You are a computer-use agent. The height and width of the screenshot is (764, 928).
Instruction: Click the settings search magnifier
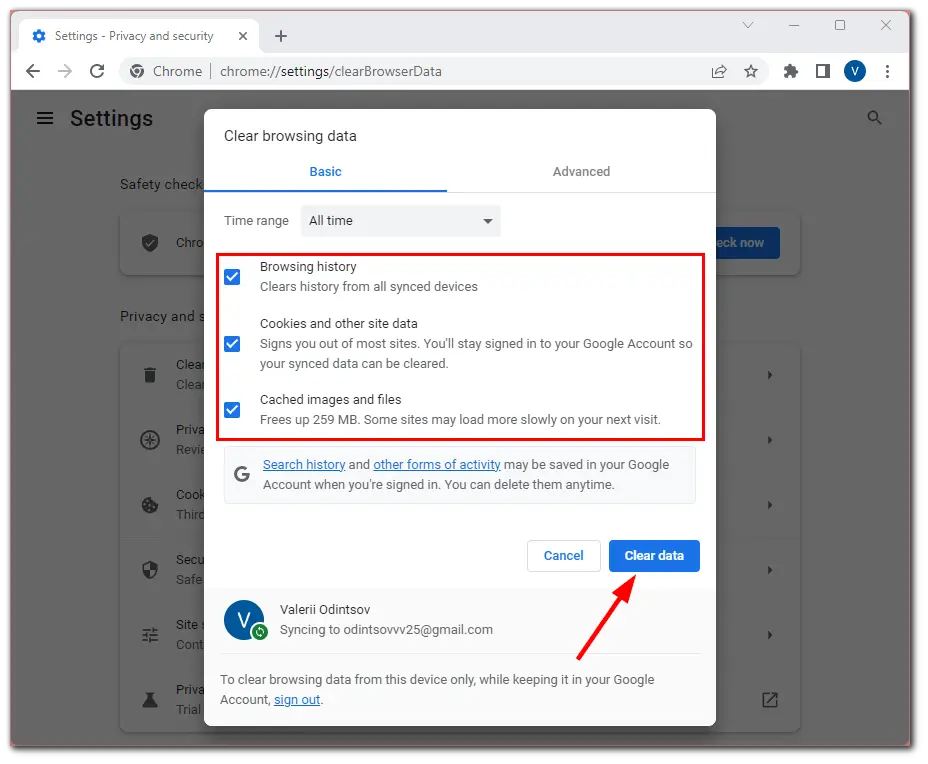tap(874, 118)
